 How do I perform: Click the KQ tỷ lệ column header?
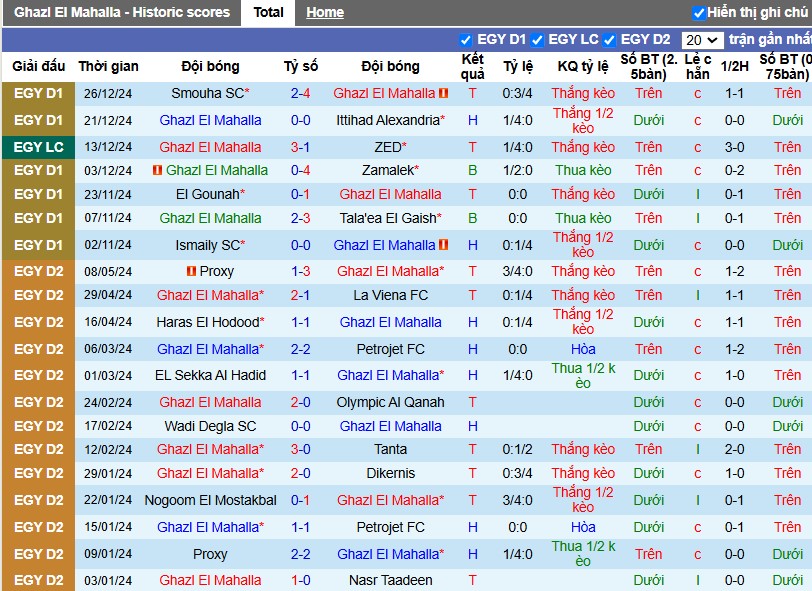pos(583,66)
